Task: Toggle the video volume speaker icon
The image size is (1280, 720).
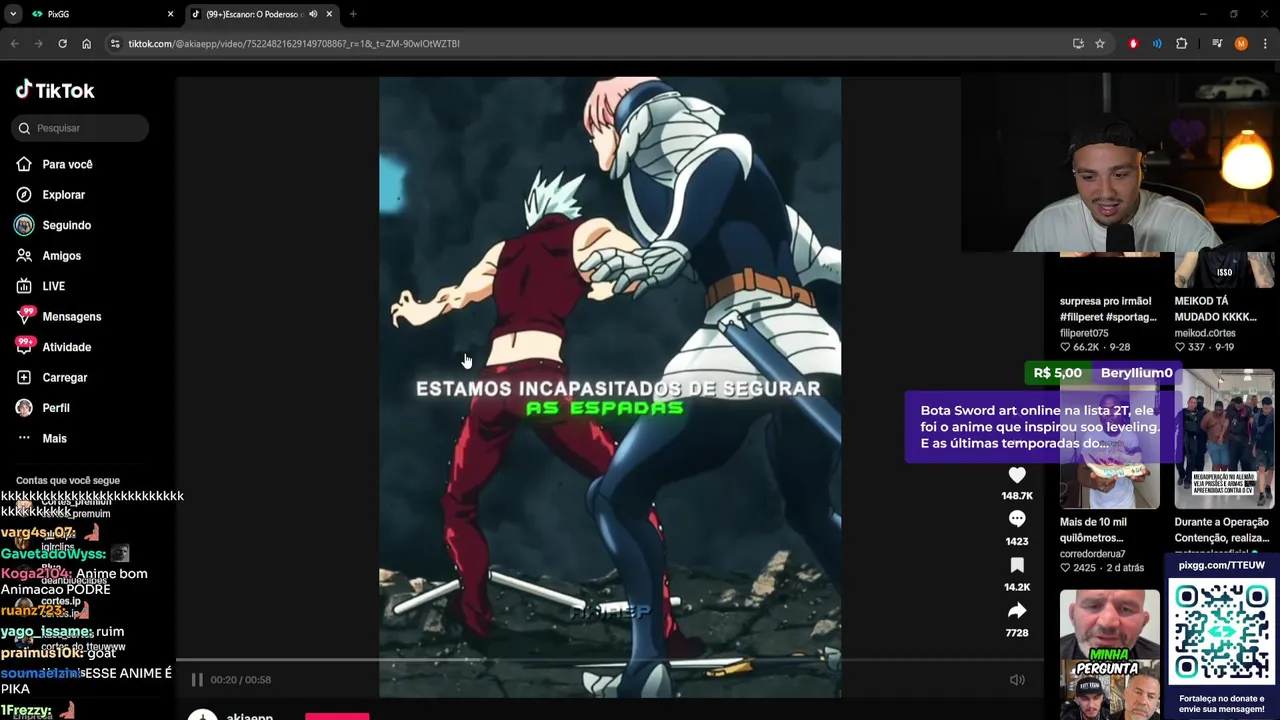Action: [x=1017, y=680]
